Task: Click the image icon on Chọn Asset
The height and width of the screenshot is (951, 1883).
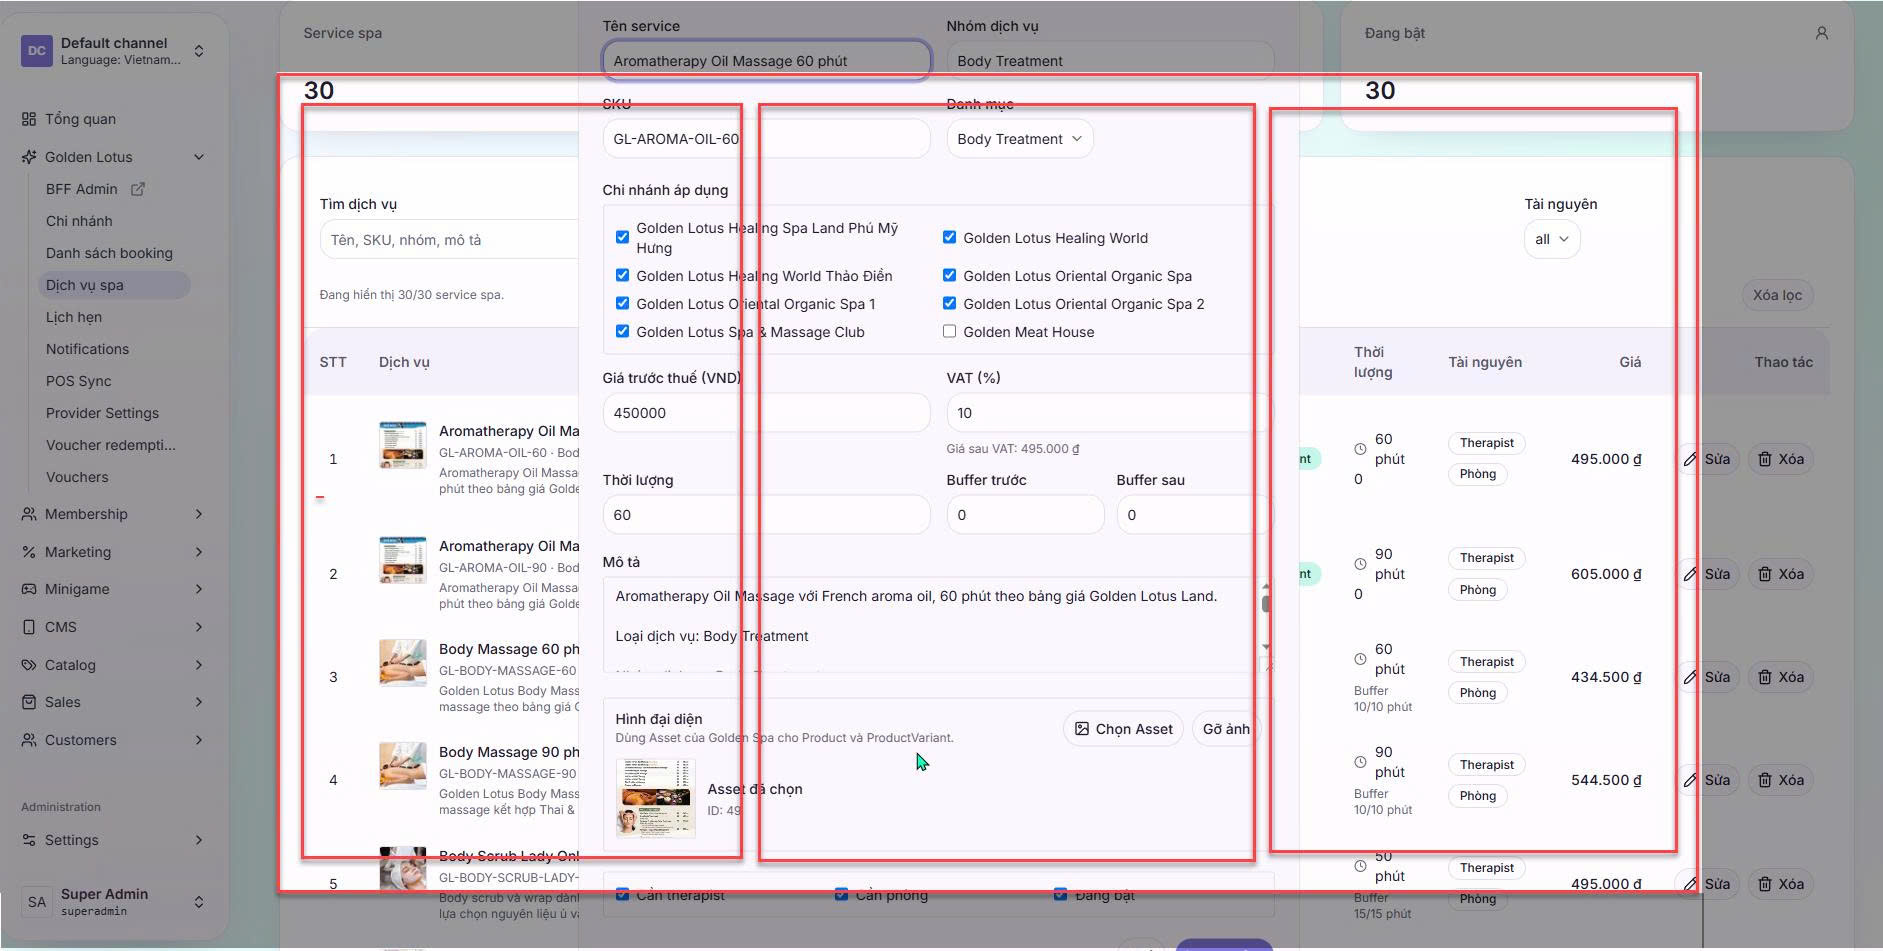Action: click(1081, 729)
